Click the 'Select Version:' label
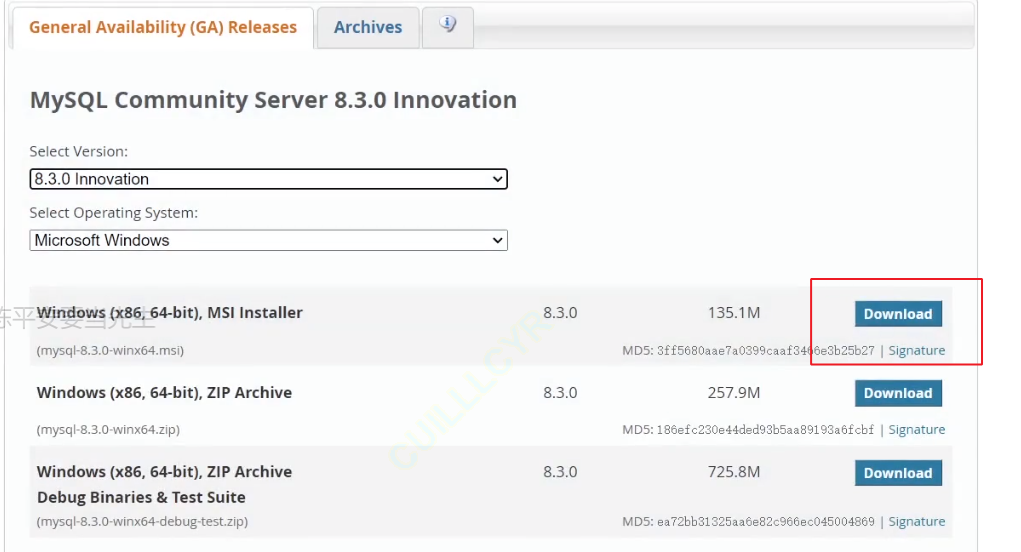Viewport: 1021px width, 552px height. coord(79,151)
